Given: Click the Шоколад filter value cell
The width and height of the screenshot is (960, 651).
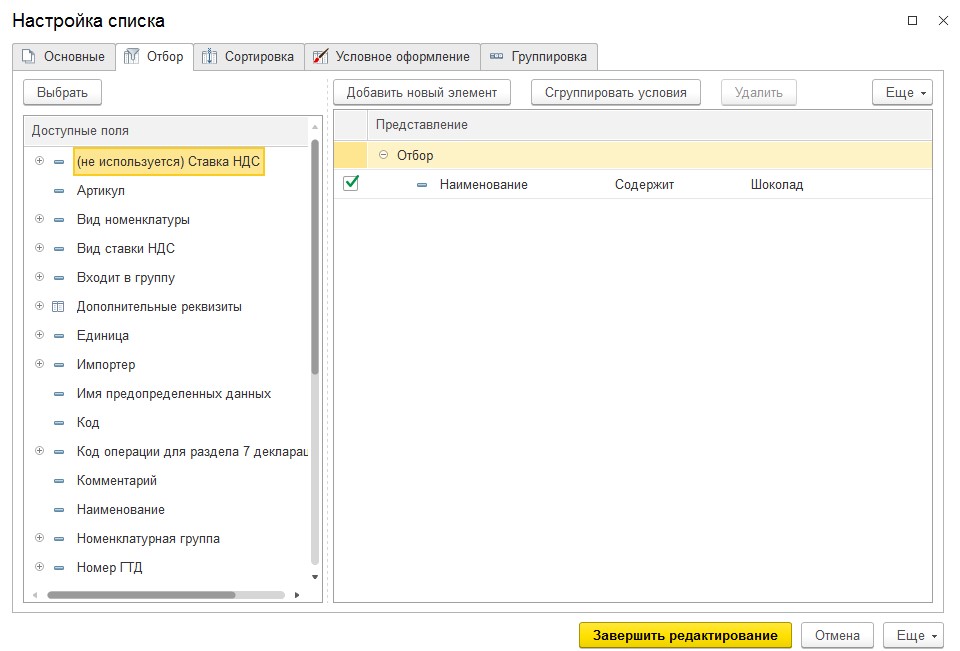Looking at the screenshot, I should [777, 185].
